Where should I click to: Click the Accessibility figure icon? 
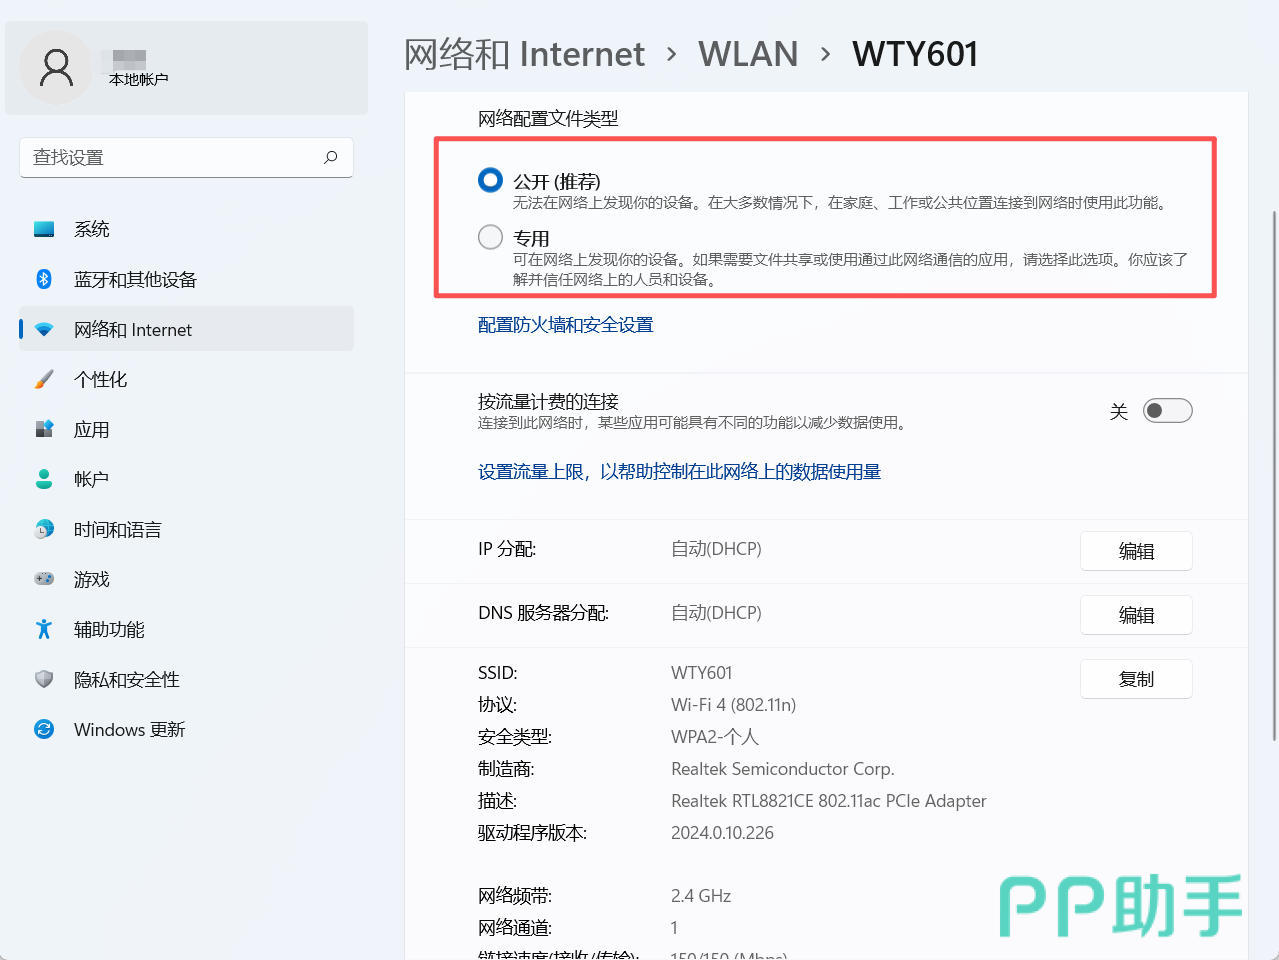[44, 629]
